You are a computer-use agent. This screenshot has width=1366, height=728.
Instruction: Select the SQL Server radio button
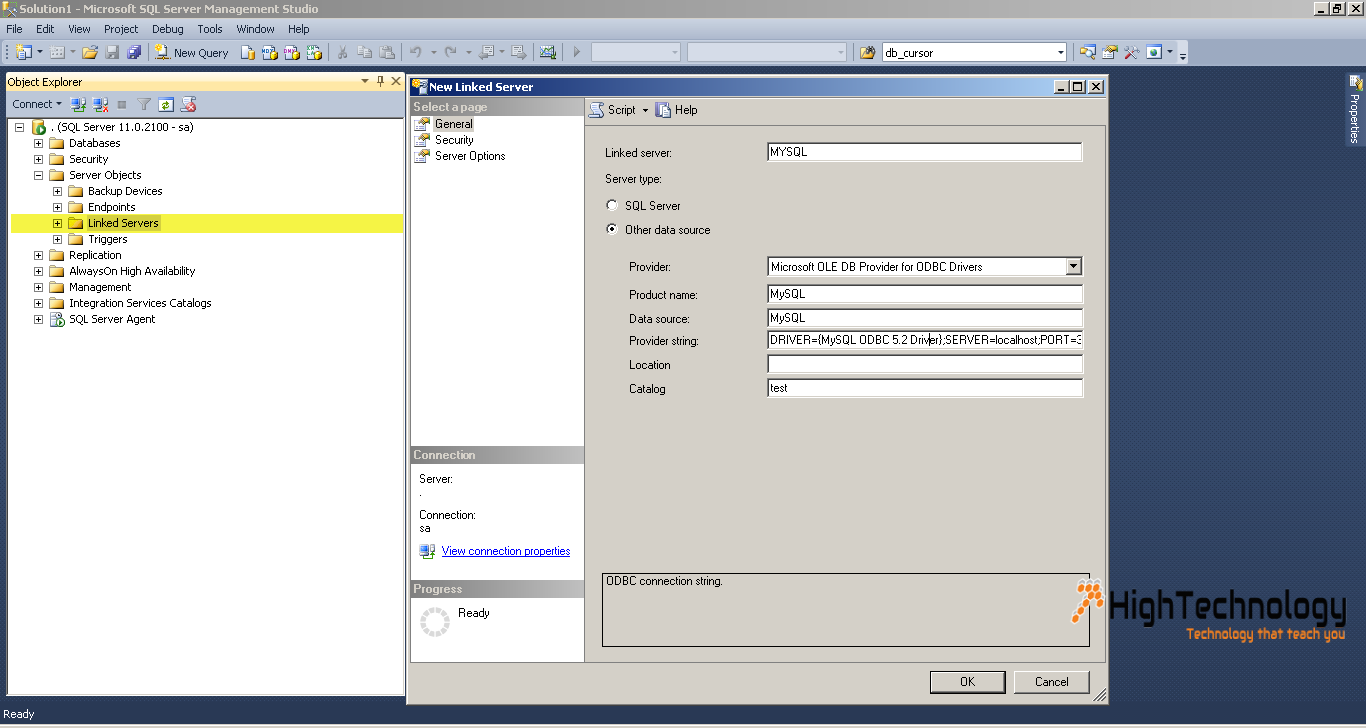click(x=613, y=206)
